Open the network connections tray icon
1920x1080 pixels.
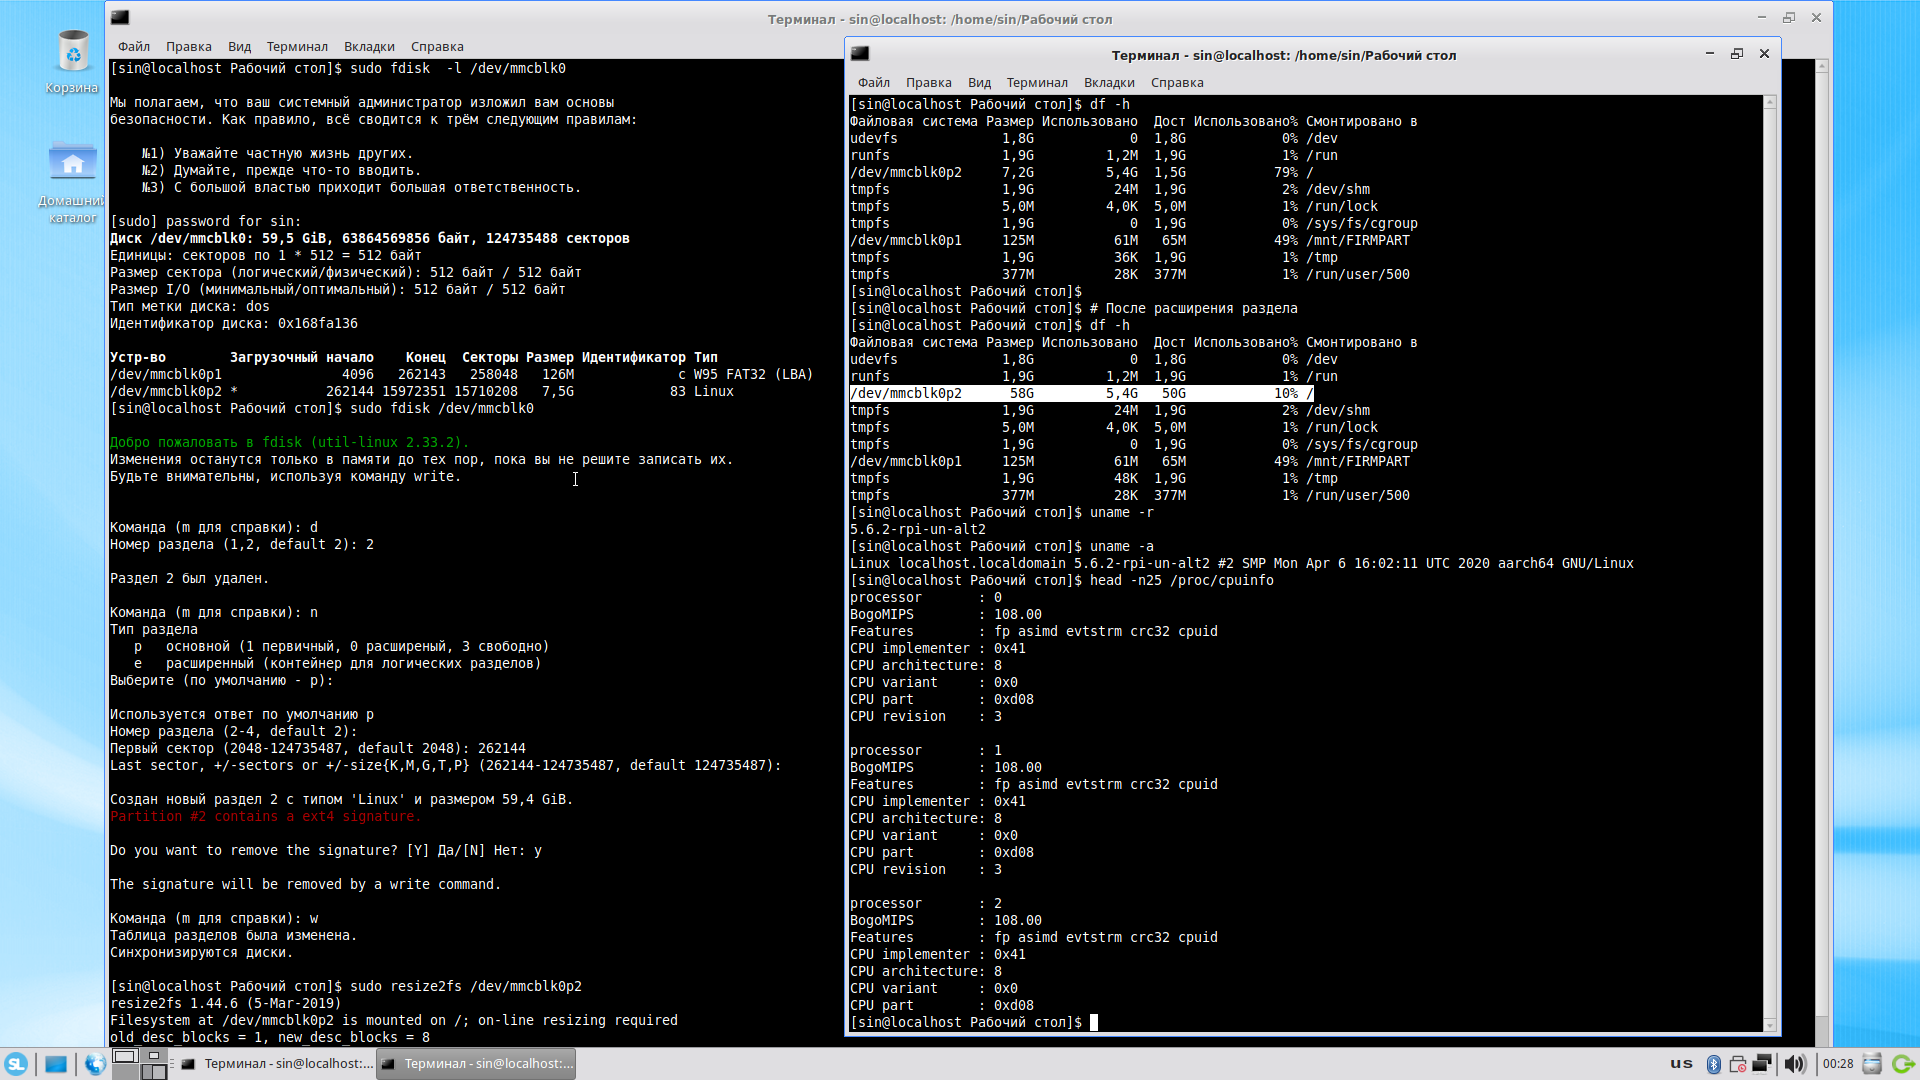(x=1762, y=1063)
